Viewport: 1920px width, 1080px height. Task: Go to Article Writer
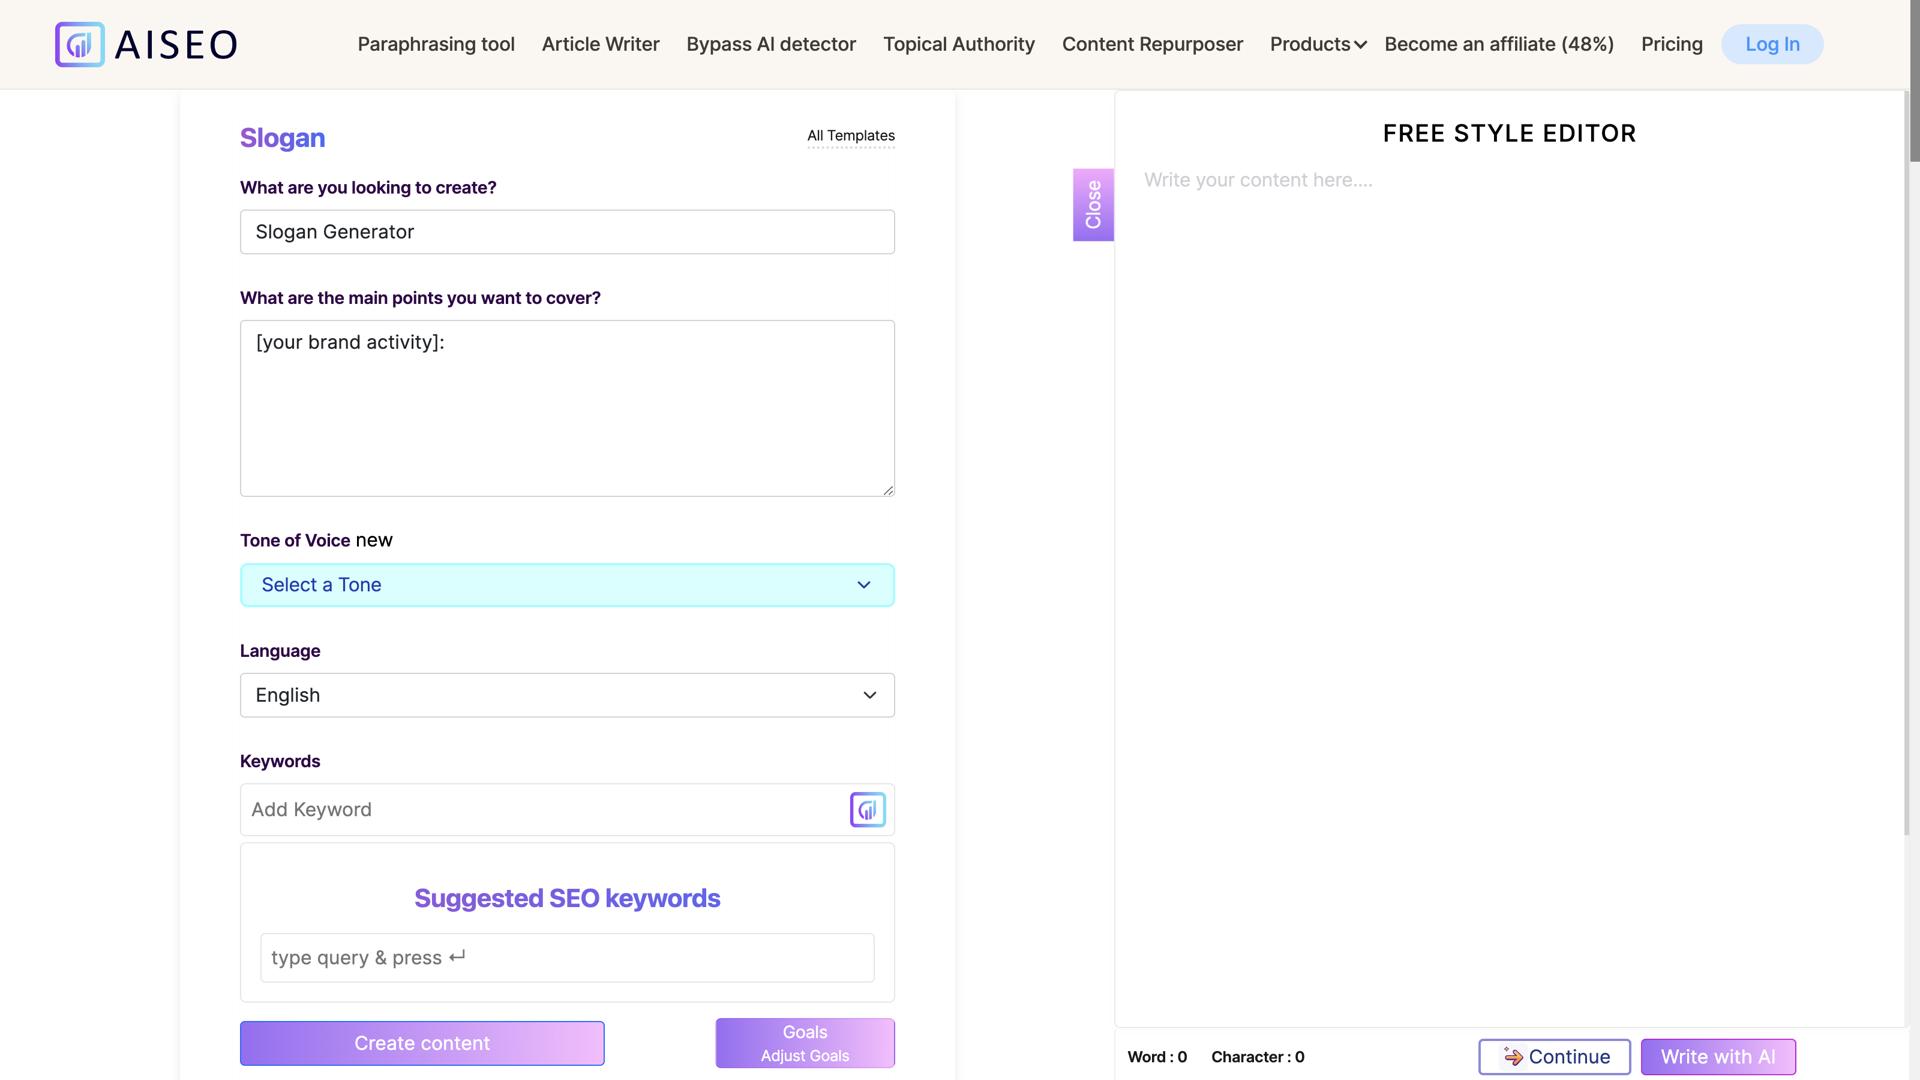tap(600, 45)
